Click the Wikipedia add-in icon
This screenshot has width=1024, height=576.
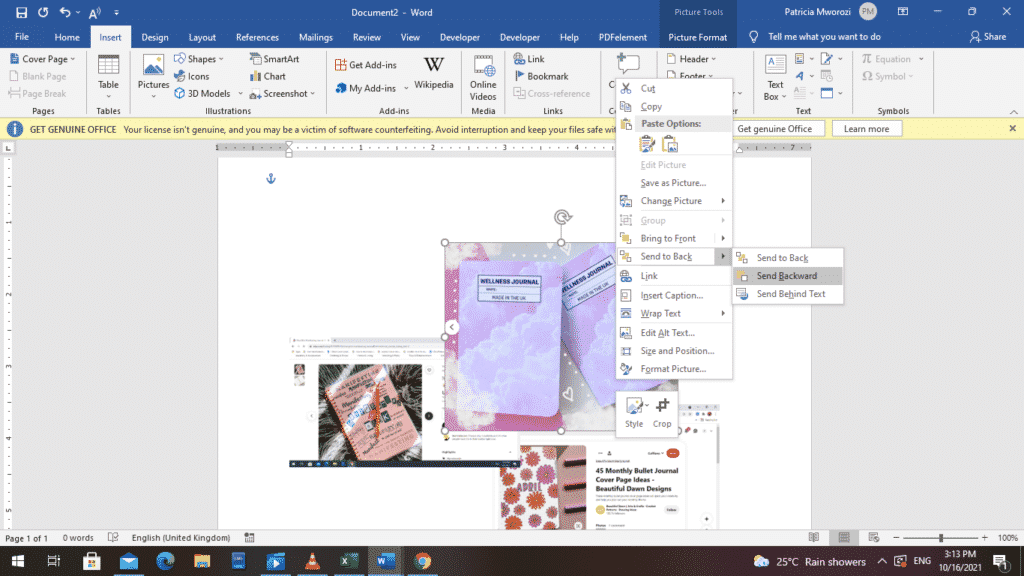click(x=433, y=70)
